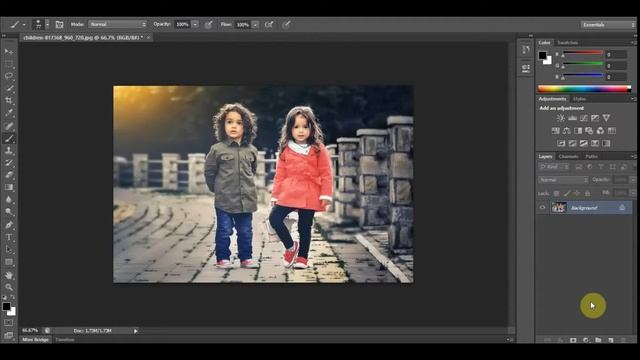Open the brush Mode dropdown
640x360 pixels.
(x=118, y=24)
